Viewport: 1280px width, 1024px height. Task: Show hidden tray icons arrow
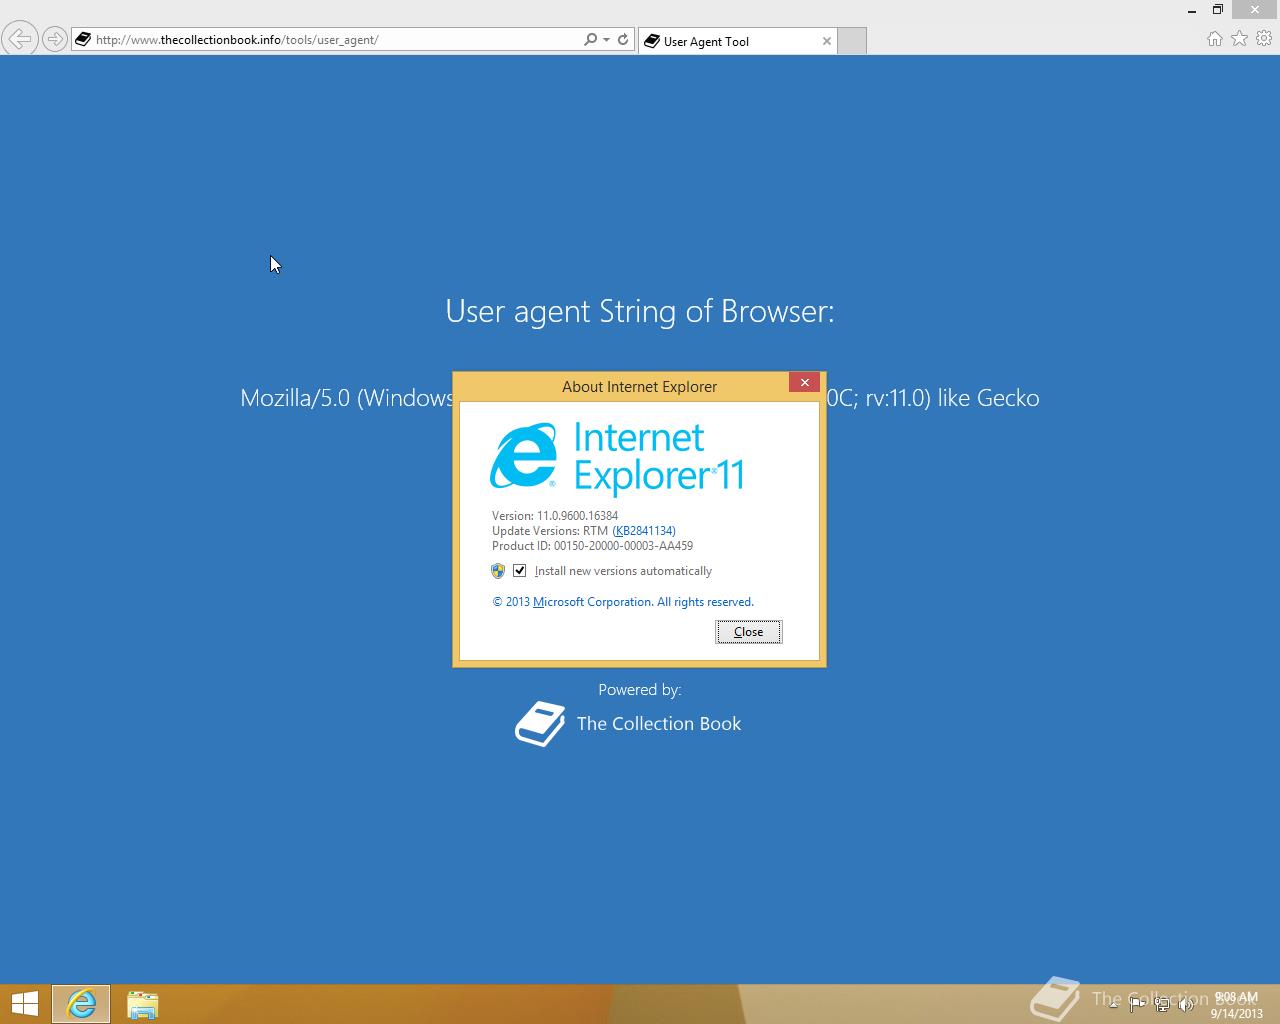pyautogui.click(x=1113, y=1004)
